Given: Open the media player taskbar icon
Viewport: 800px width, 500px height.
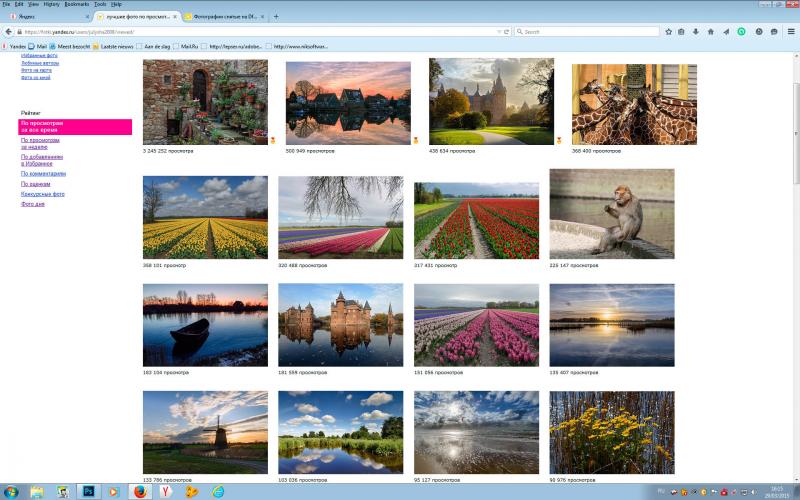Looking at the screenshot, I should [x=113, y=492].
